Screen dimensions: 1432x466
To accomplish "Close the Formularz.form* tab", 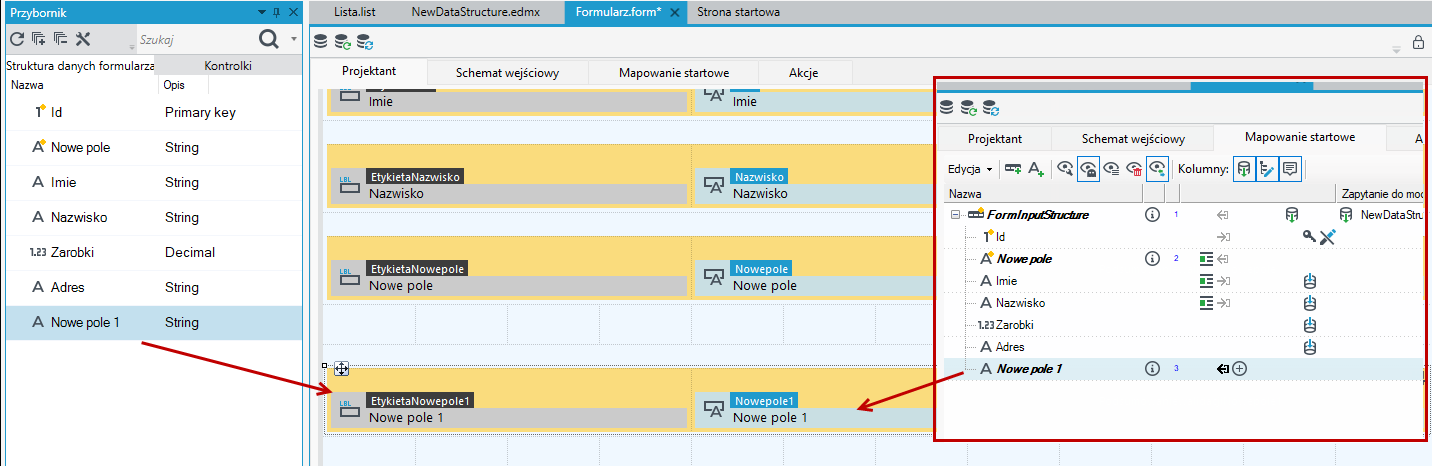I will coord(675,12).
